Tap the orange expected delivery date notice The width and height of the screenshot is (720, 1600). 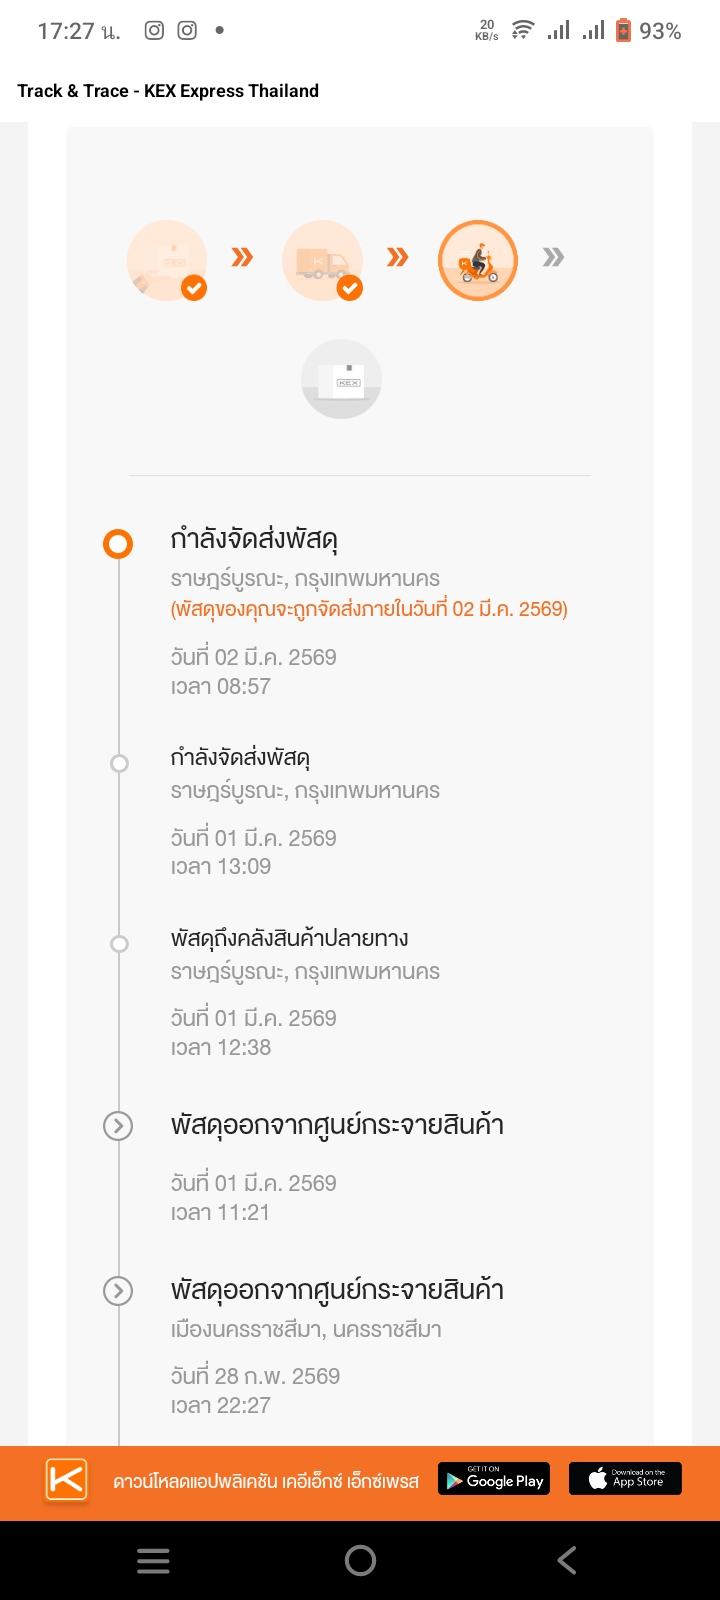369,609
